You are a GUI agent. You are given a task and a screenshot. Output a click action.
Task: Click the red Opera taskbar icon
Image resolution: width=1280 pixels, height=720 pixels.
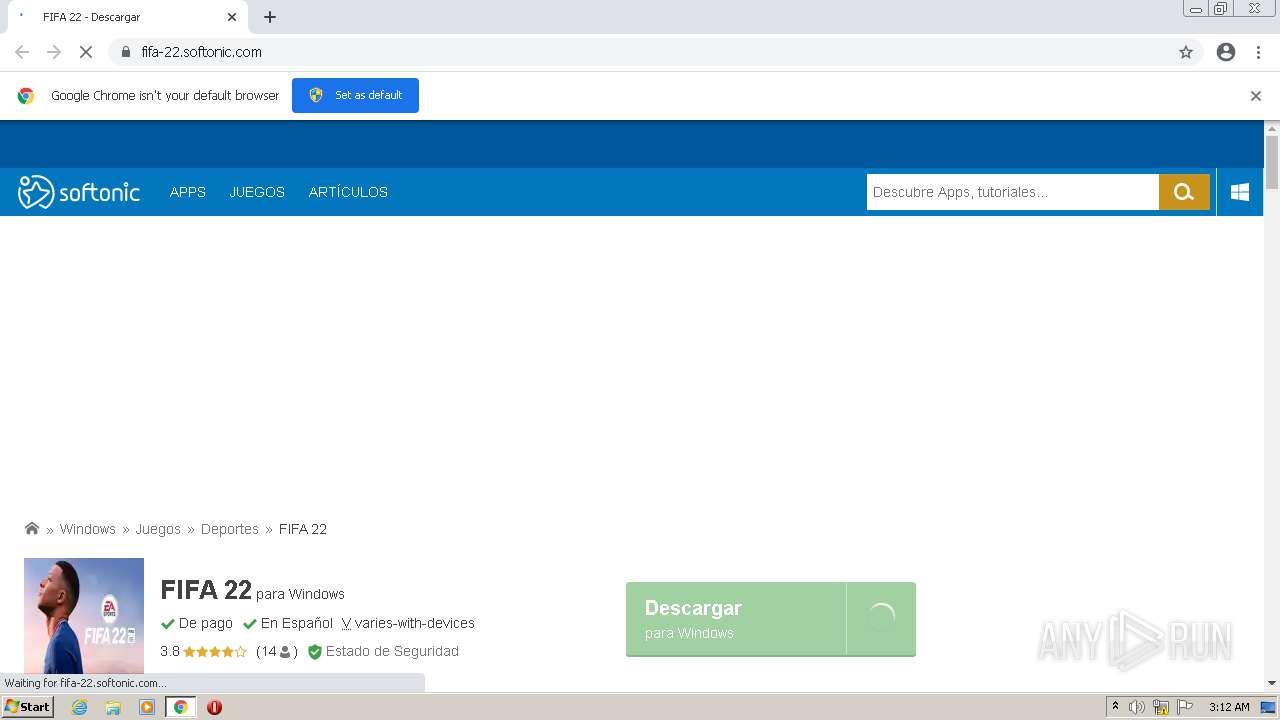pos(214,707)
